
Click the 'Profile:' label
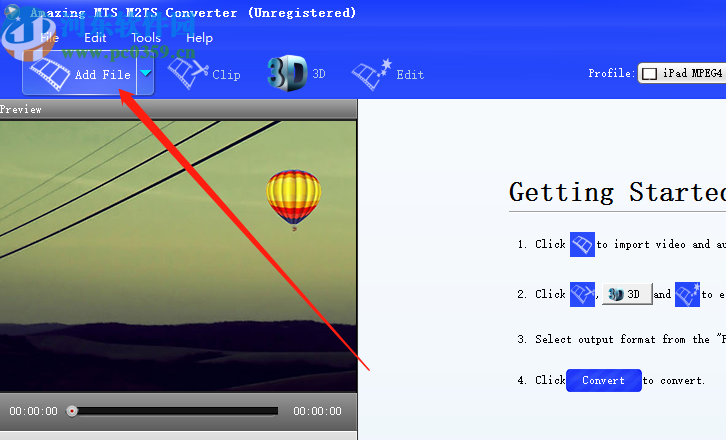coord(611,73)
